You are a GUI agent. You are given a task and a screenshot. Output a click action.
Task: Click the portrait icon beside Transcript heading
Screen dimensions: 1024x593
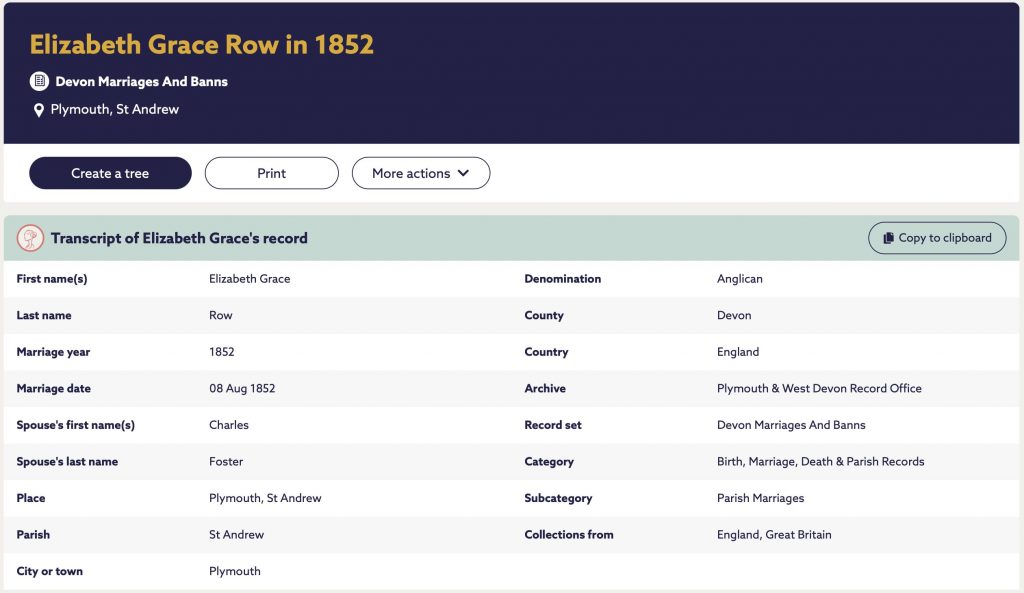pyautogui.click(x=30, y=238)
